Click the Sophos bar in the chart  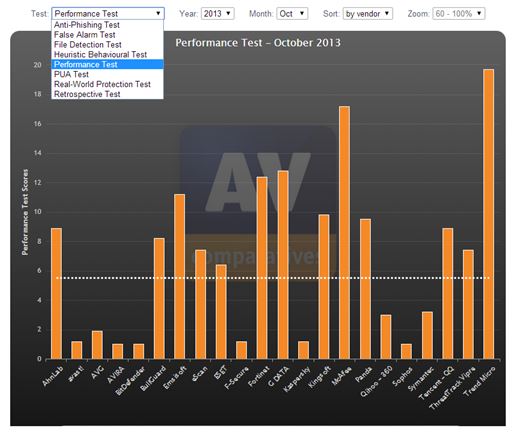406,351
